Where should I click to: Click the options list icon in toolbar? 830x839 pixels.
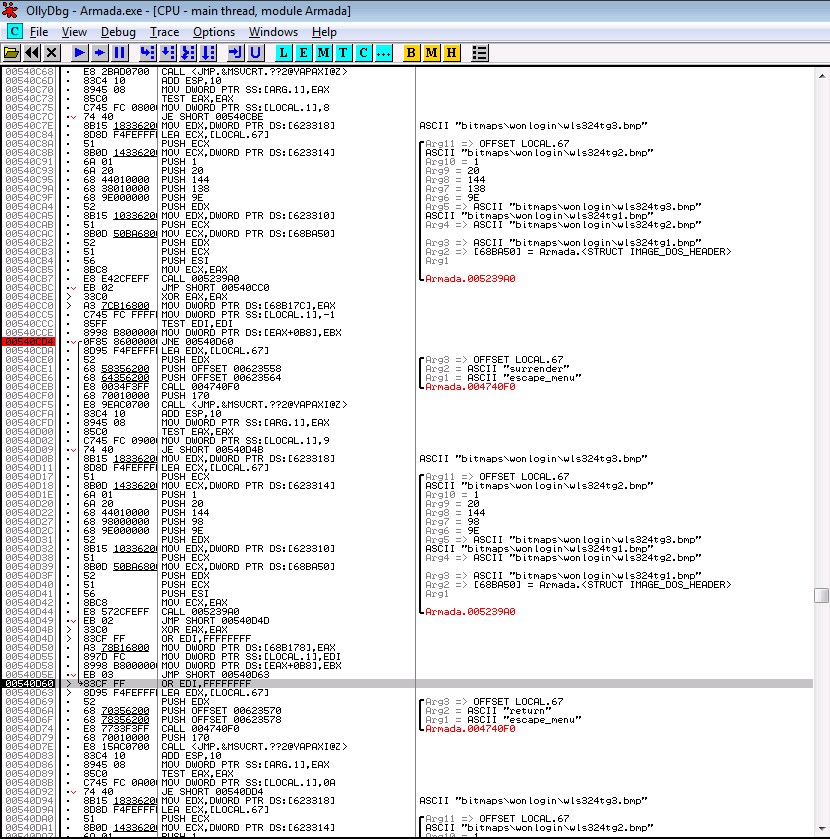(x=479, y=52)
